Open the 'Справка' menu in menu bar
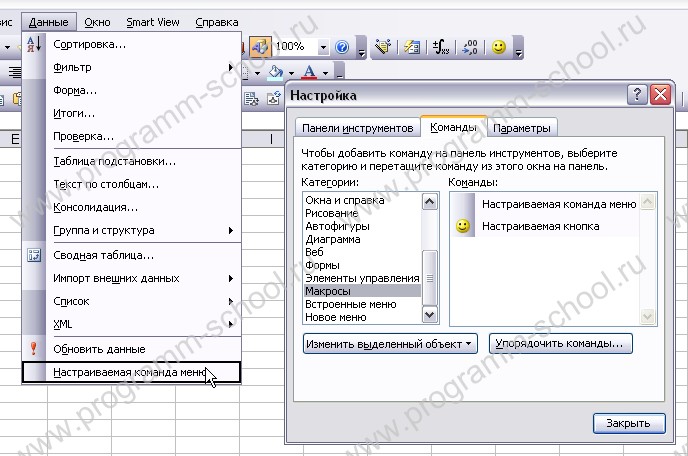 [217, 21]
